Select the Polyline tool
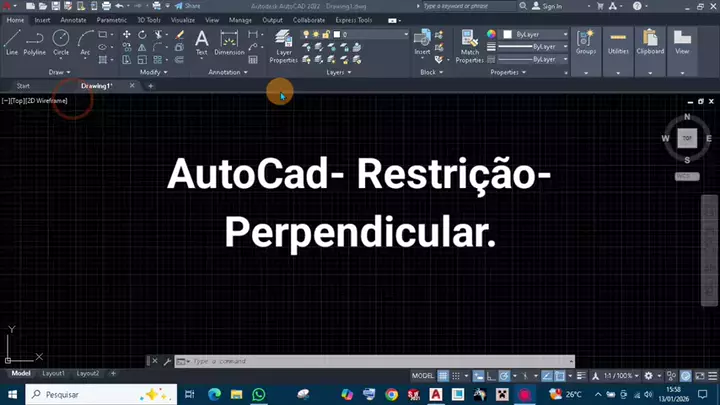 tap(35, 41)
